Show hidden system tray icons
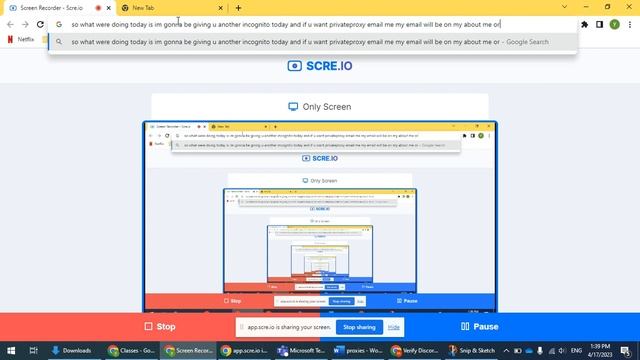640x360 pixels. pos(507,350)
